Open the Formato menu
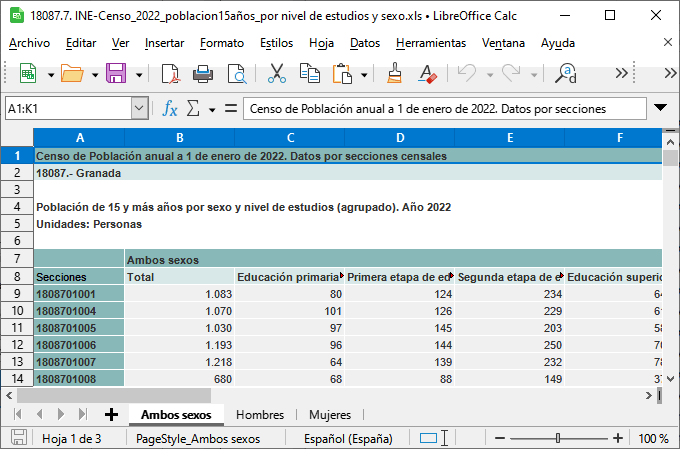Screen dimensions: 680x449 pos(221,43)
